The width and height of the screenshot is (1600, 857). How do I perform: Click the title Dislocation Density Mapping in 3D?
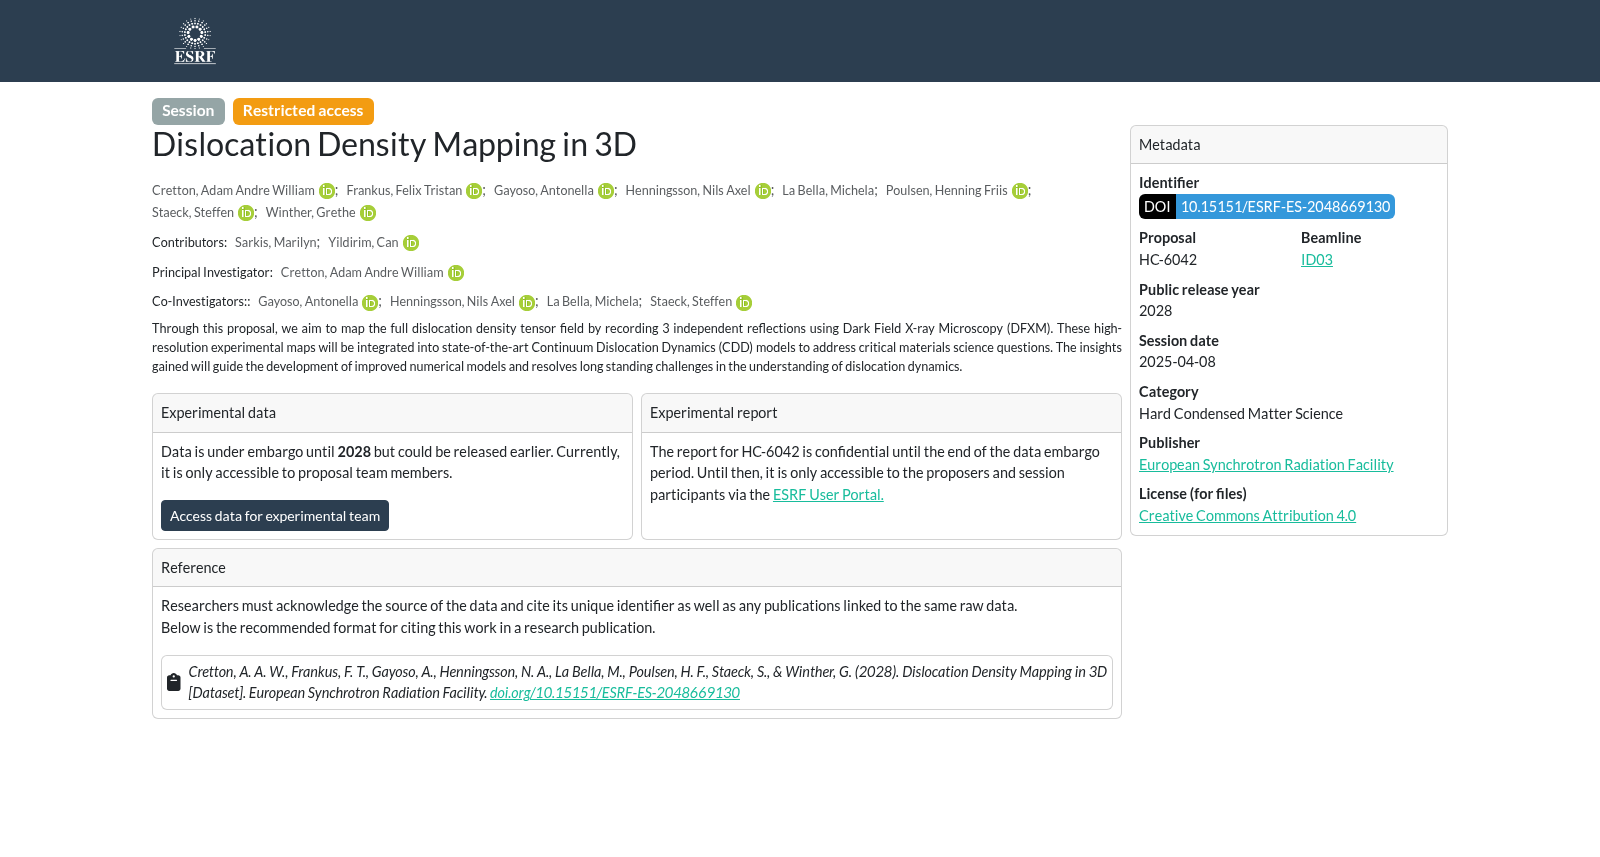[394, 145]
